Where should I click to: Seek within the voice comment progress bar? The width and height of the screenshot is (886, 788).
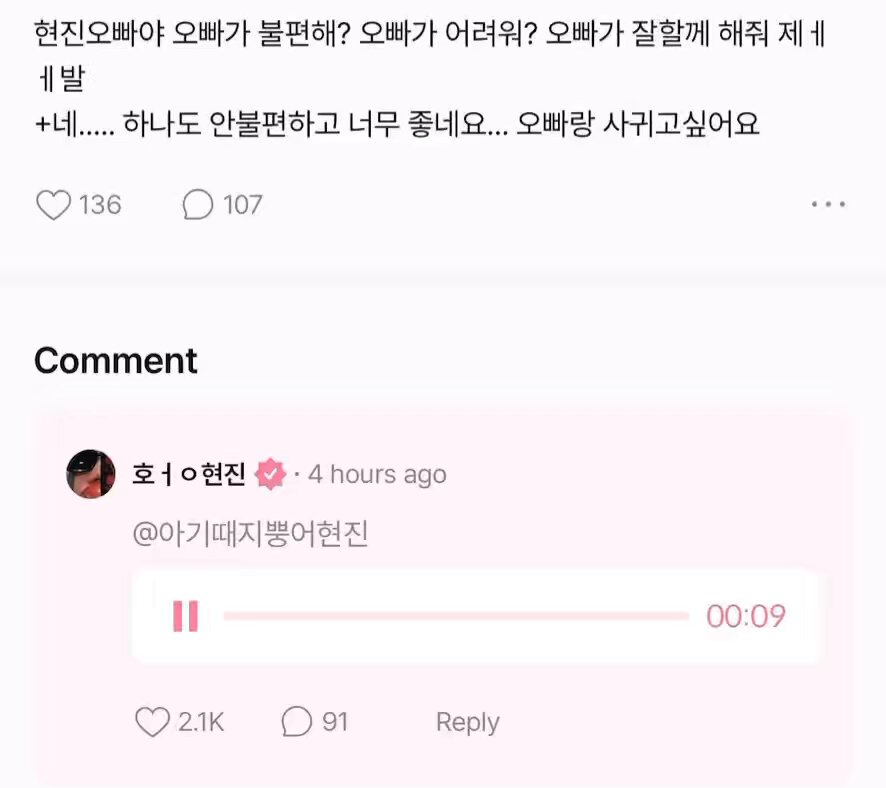coord(456,616)
